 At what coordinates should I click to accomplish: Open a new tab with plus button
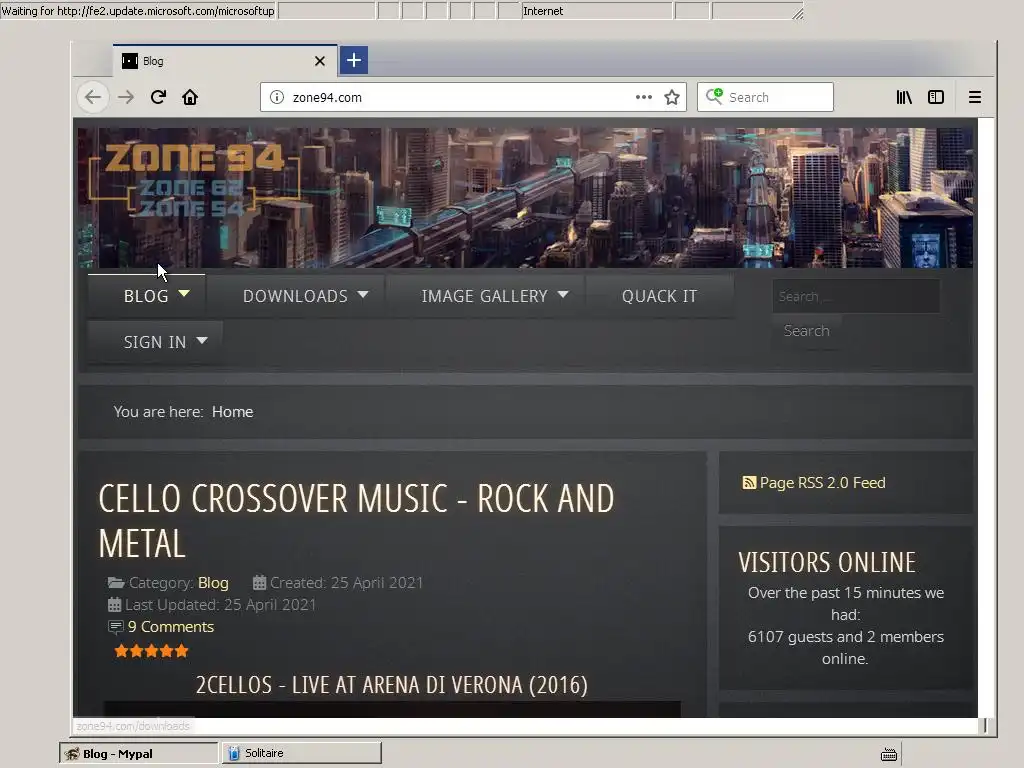click(353, 61)
